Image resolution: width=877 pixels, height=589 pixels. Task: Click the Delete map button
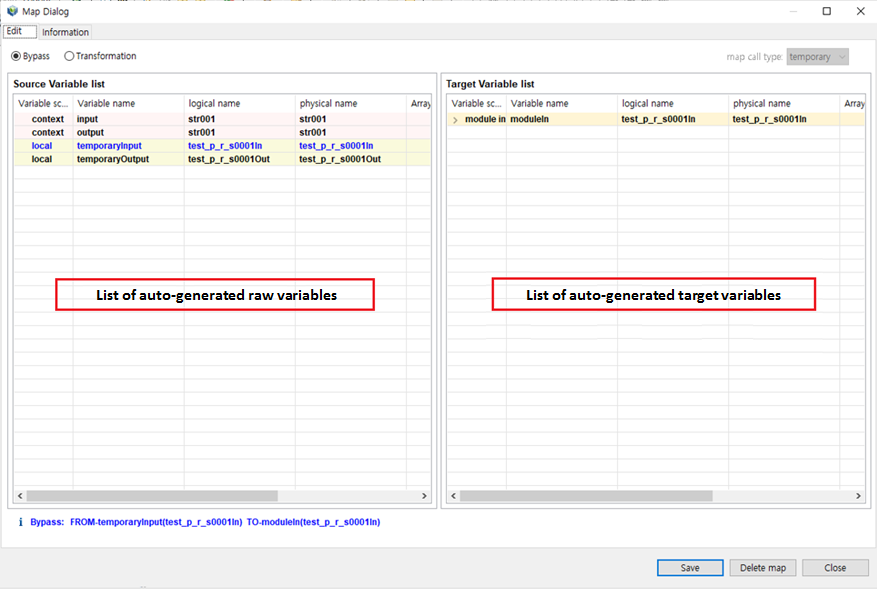(762, 567)
